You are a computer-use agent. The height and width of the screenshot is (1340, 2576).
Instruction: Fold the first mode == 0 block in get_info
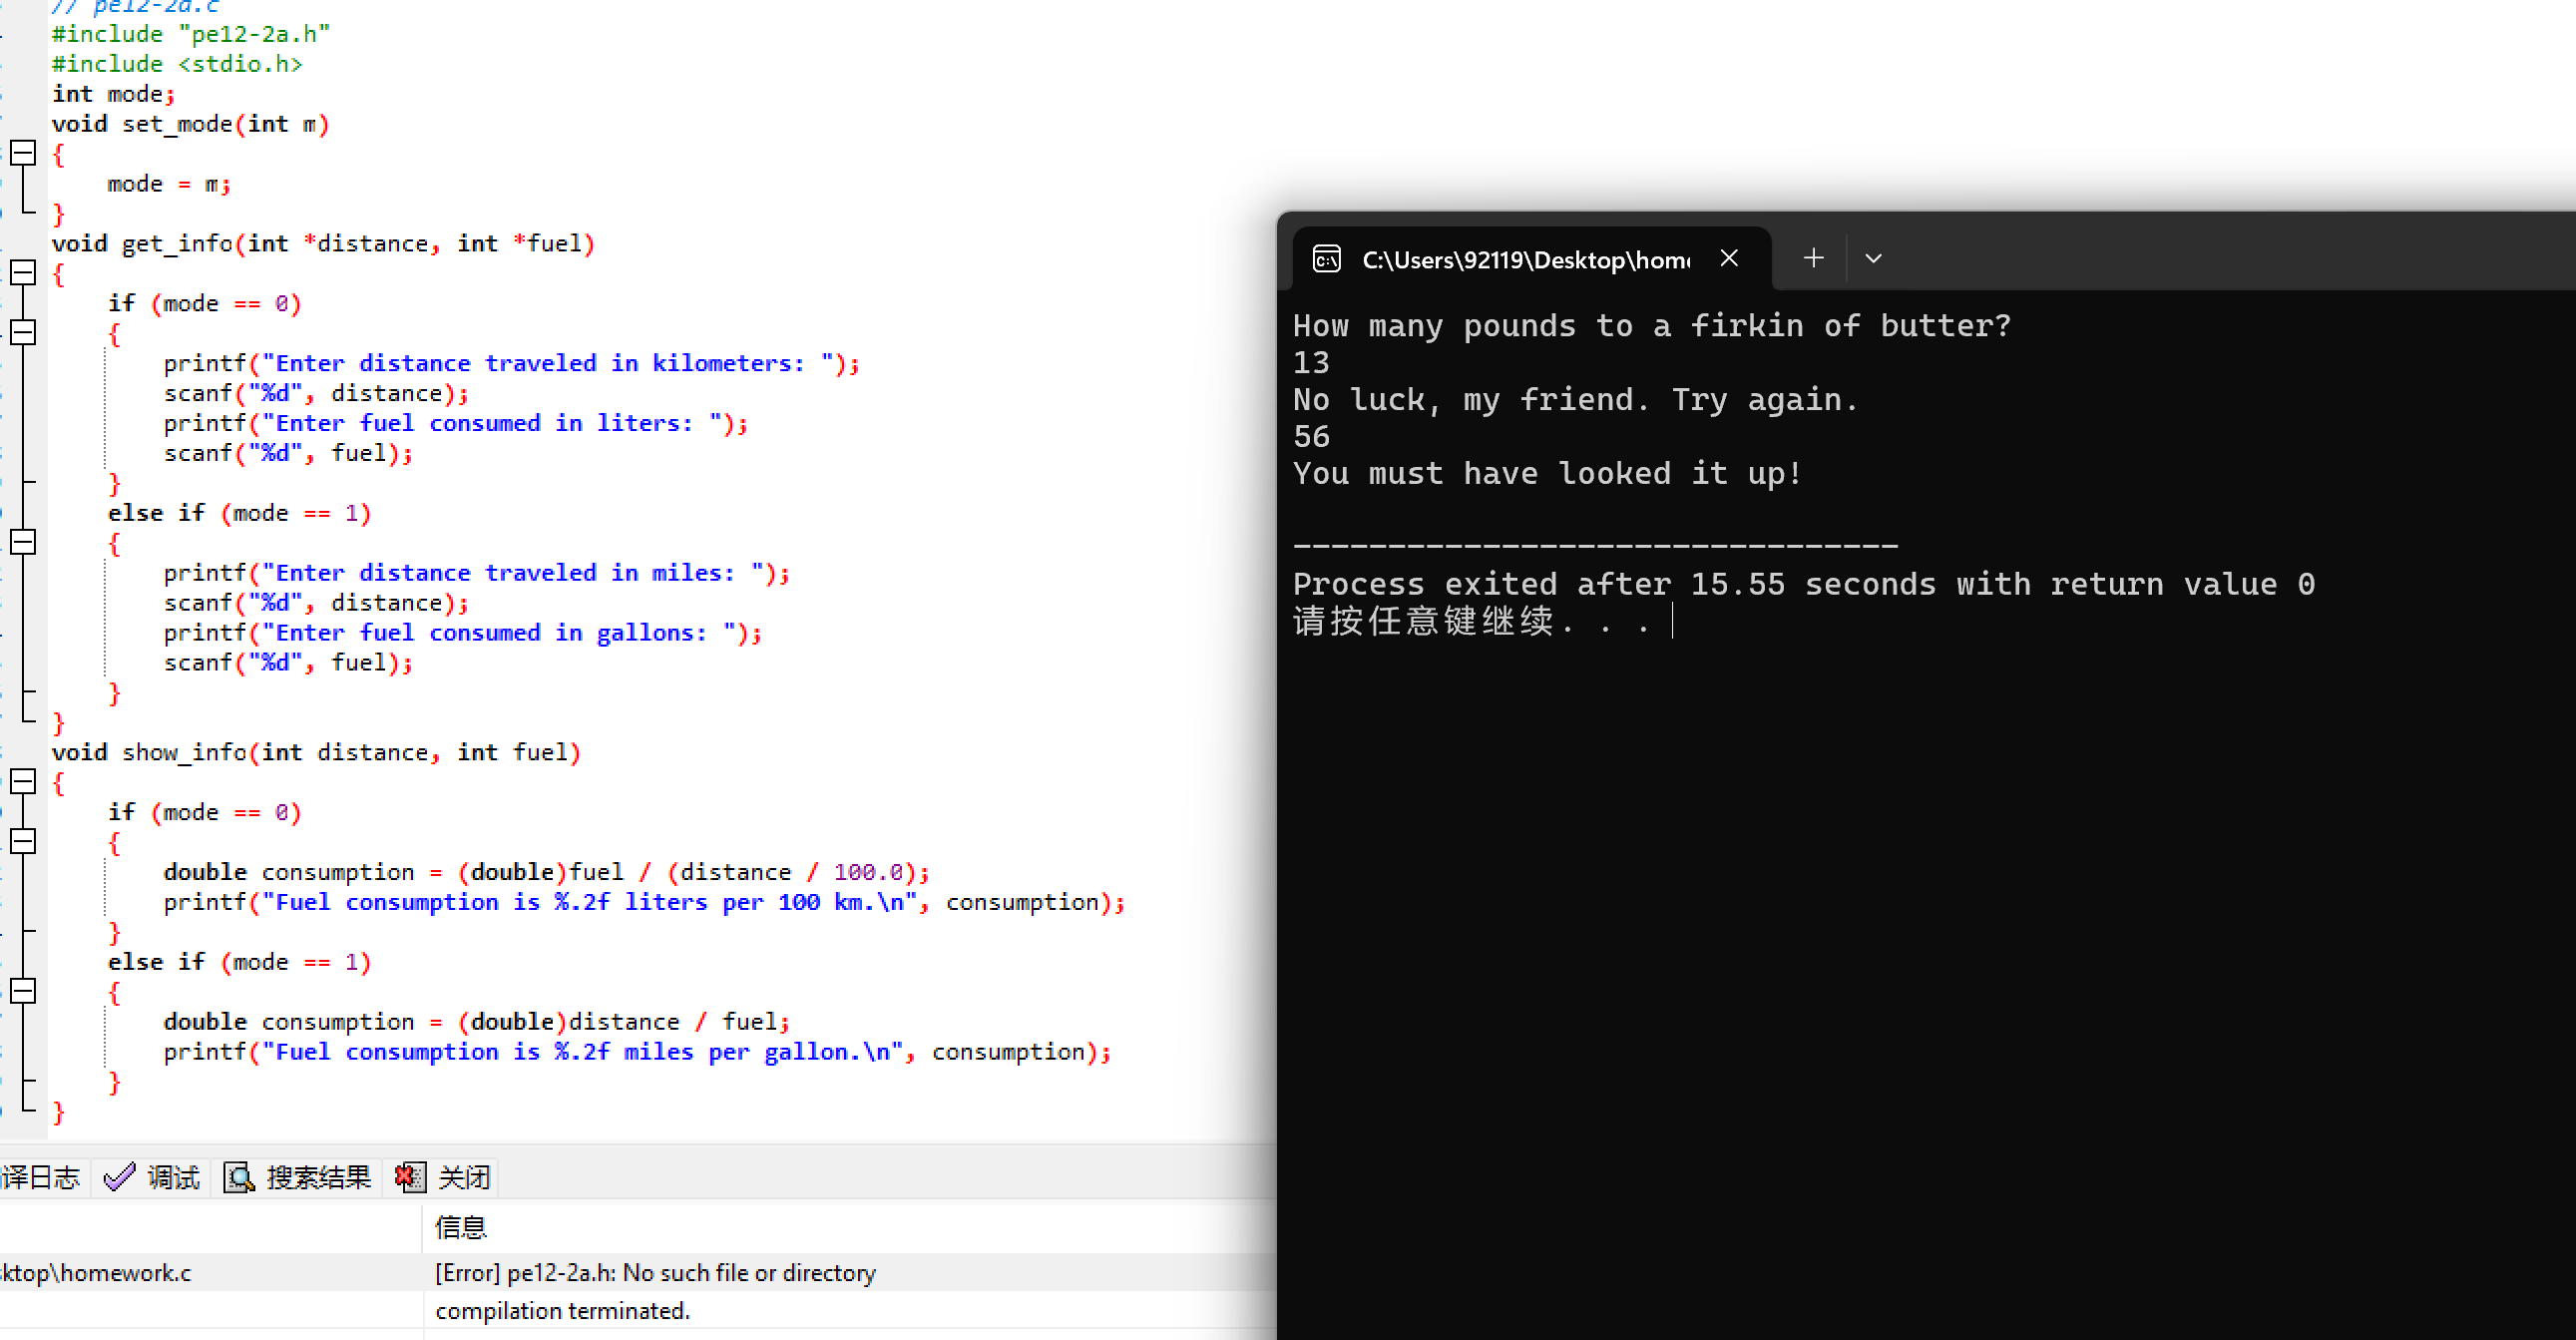(x=23, y=333)
